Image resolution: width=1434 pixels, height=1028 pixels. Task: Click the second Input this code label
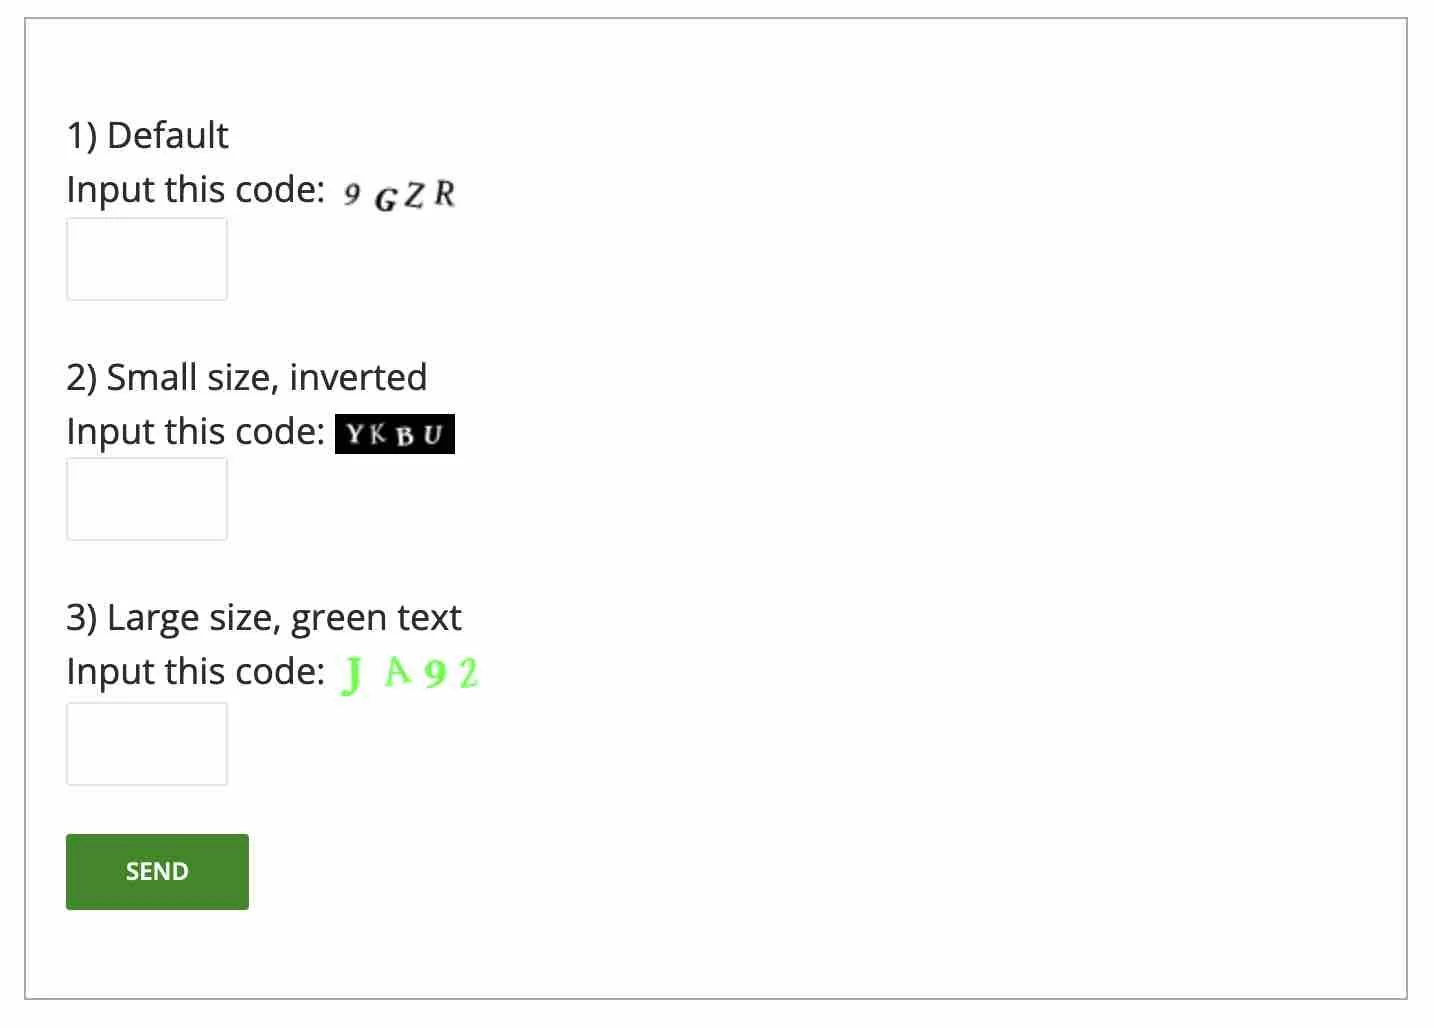192,431
